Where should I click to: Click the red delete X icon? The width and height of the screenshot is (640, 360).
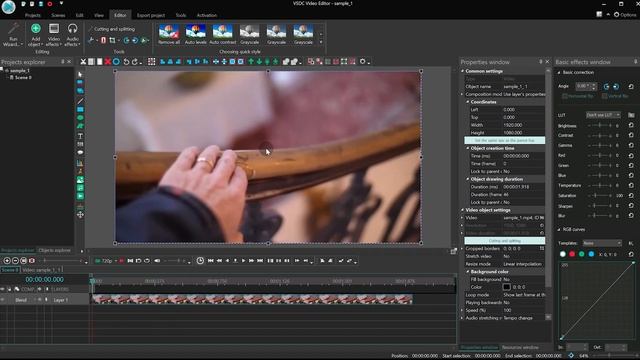108,62
